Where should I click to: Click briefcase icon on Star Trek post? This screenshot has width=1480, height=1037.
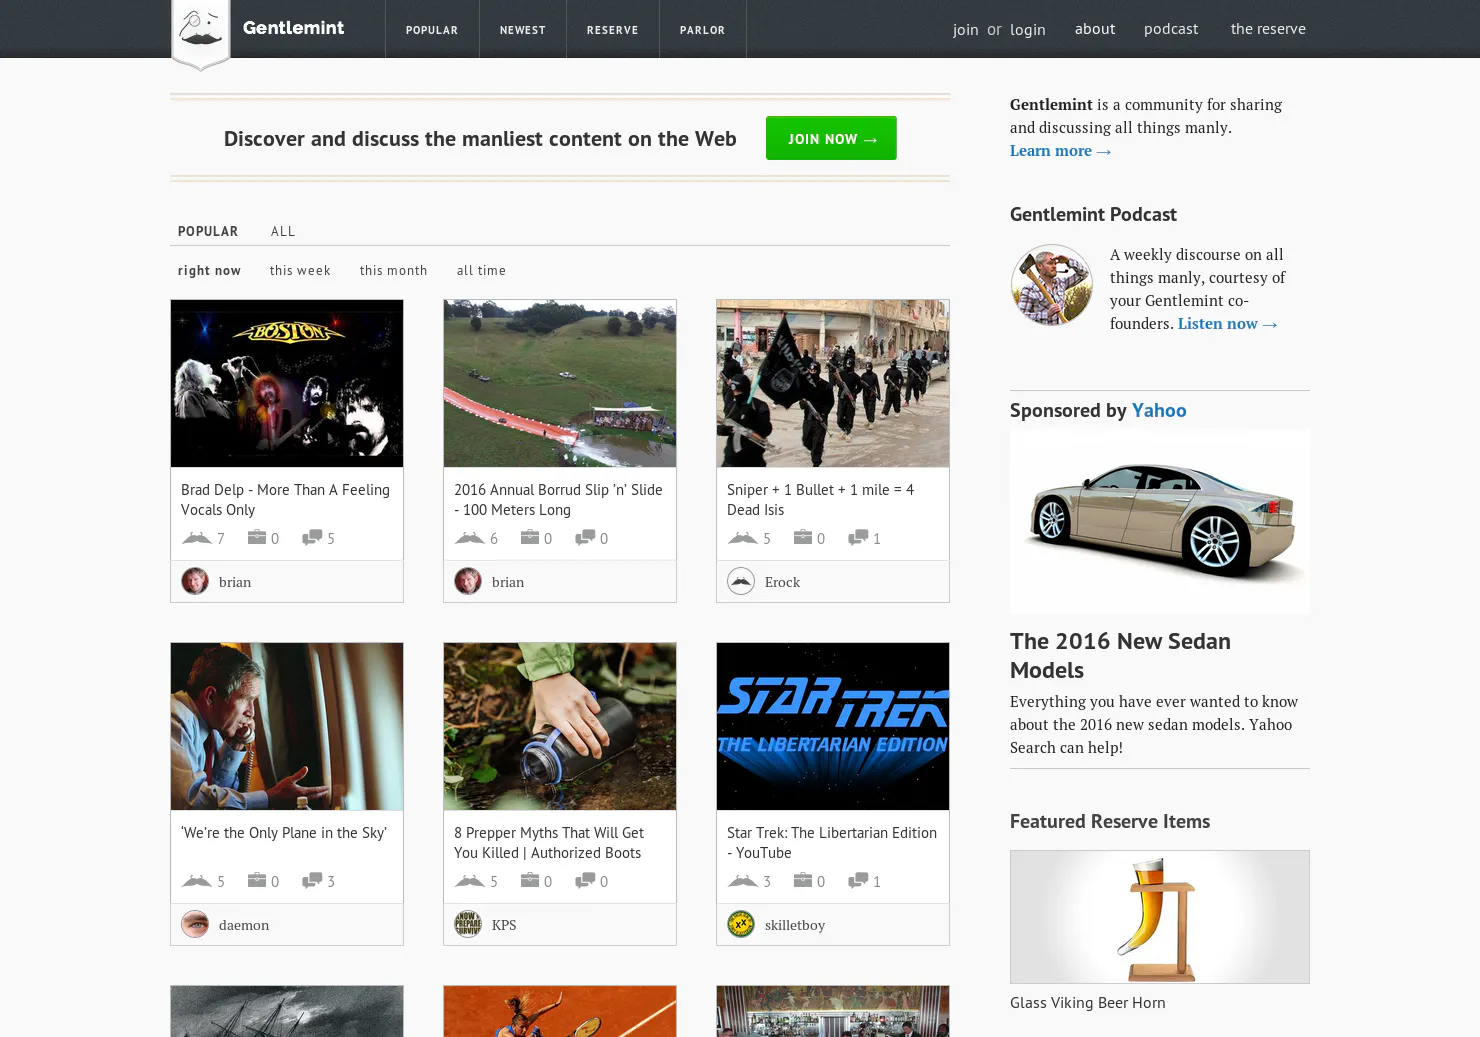click(803, 880)
